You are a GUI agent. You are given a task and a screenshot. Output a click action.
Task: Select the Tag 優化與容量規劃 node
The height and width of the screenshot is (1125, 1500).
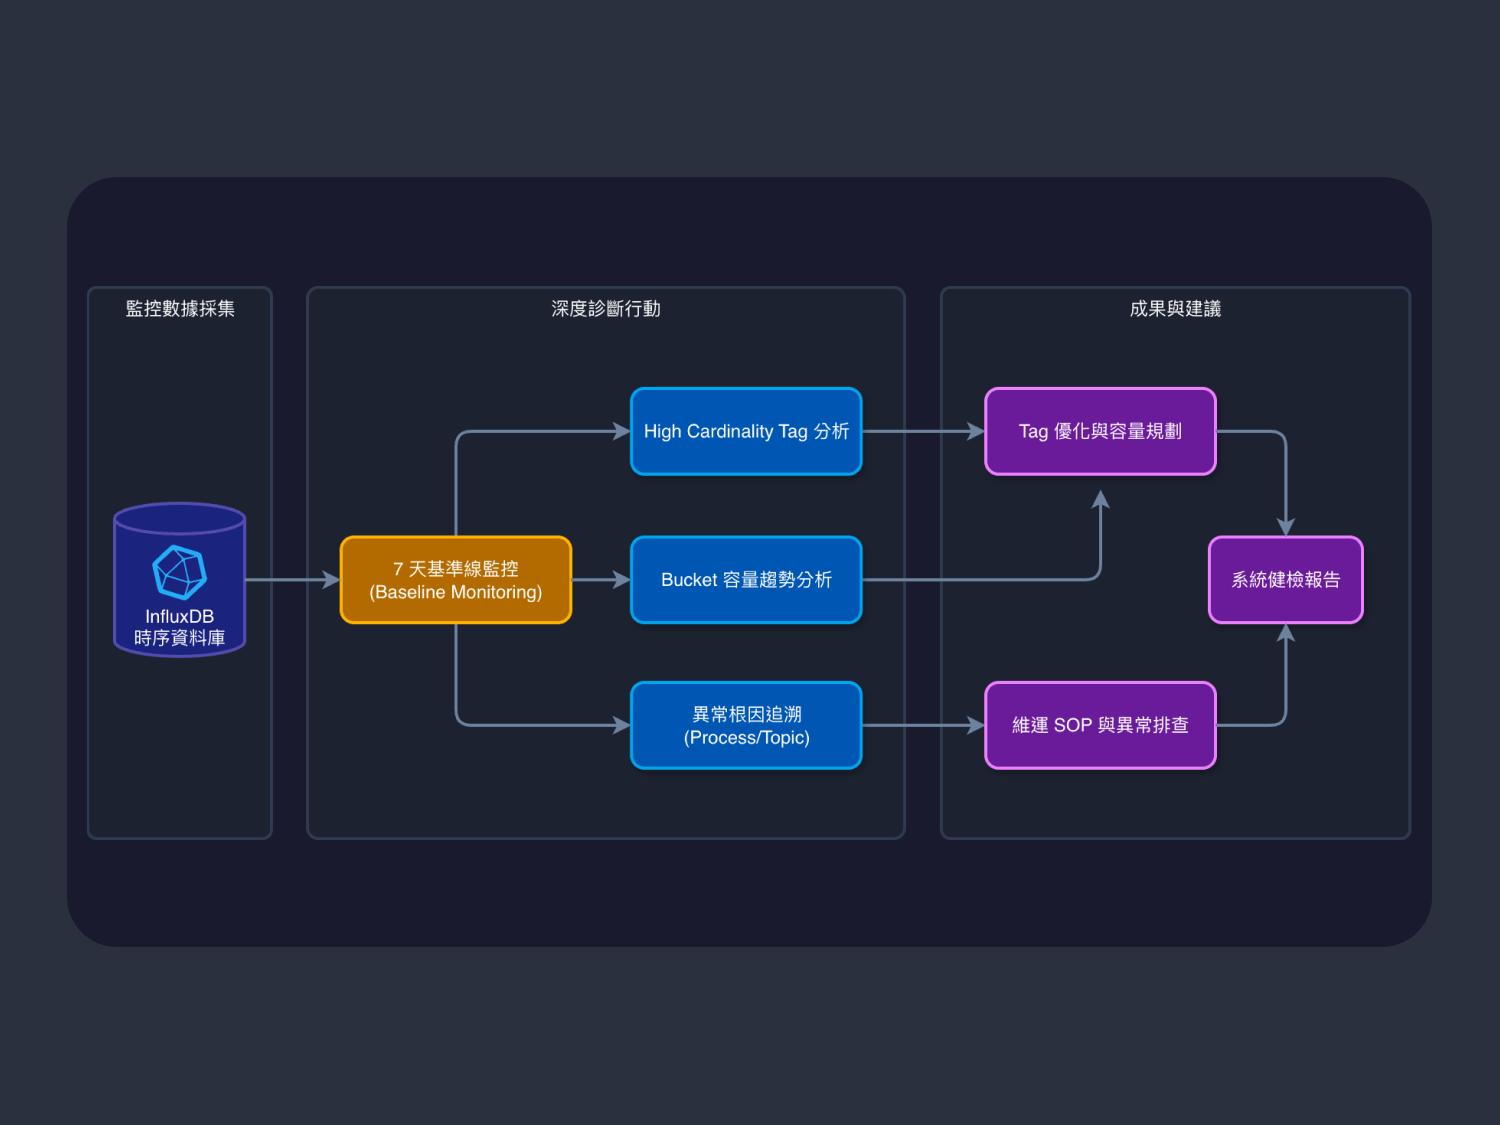1100,431
